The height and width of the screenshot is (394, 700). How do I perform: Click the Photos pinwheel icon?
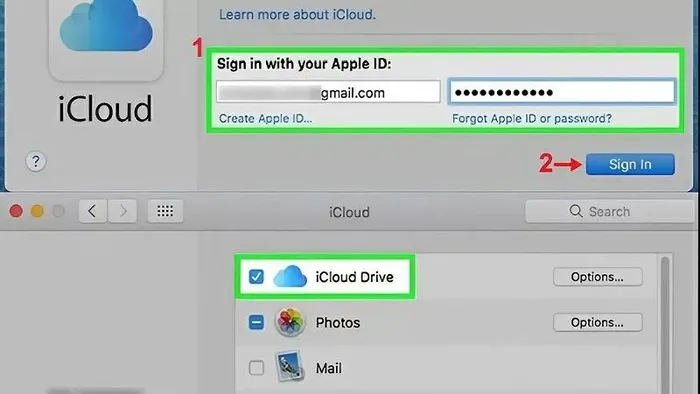tap(290, 322)
